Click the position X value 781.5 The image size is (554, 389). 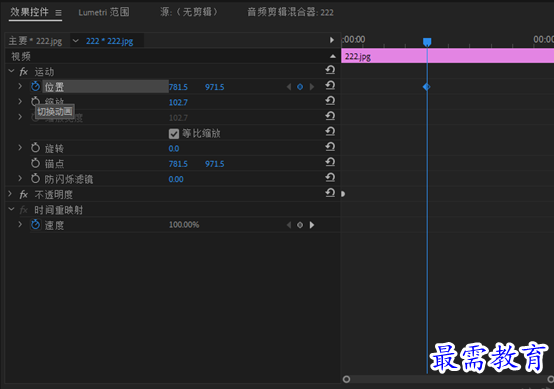coord(178,87)
